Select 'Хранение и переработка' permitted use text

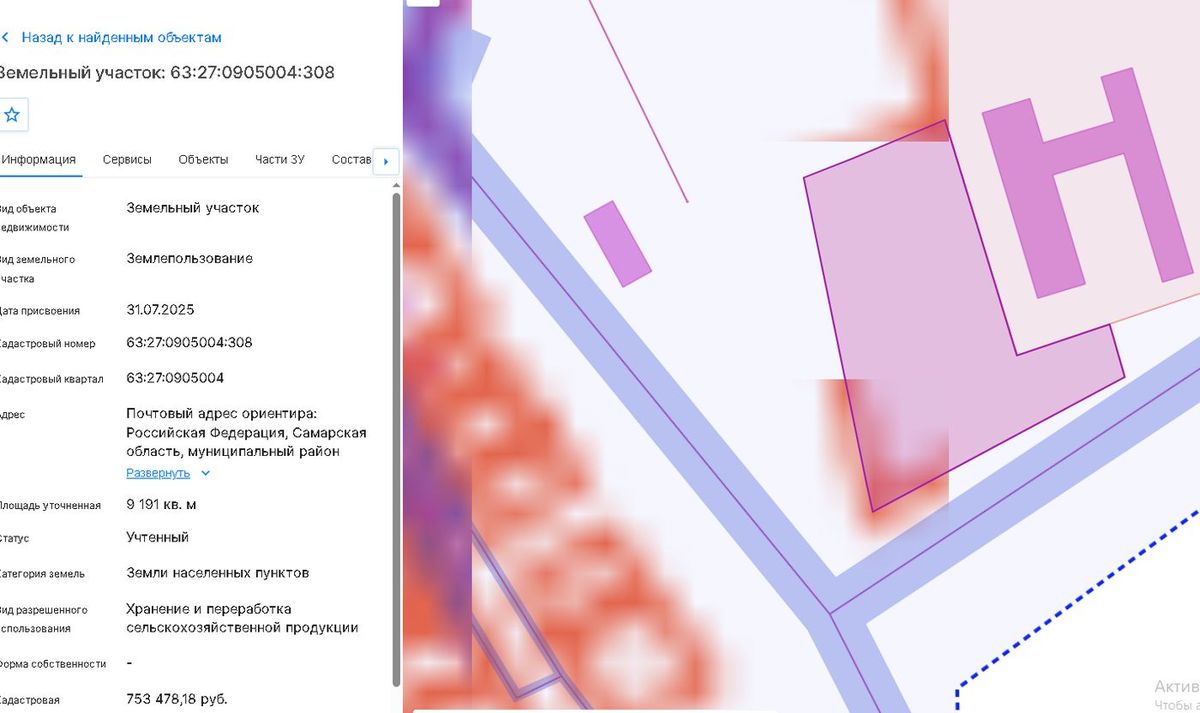242,618
